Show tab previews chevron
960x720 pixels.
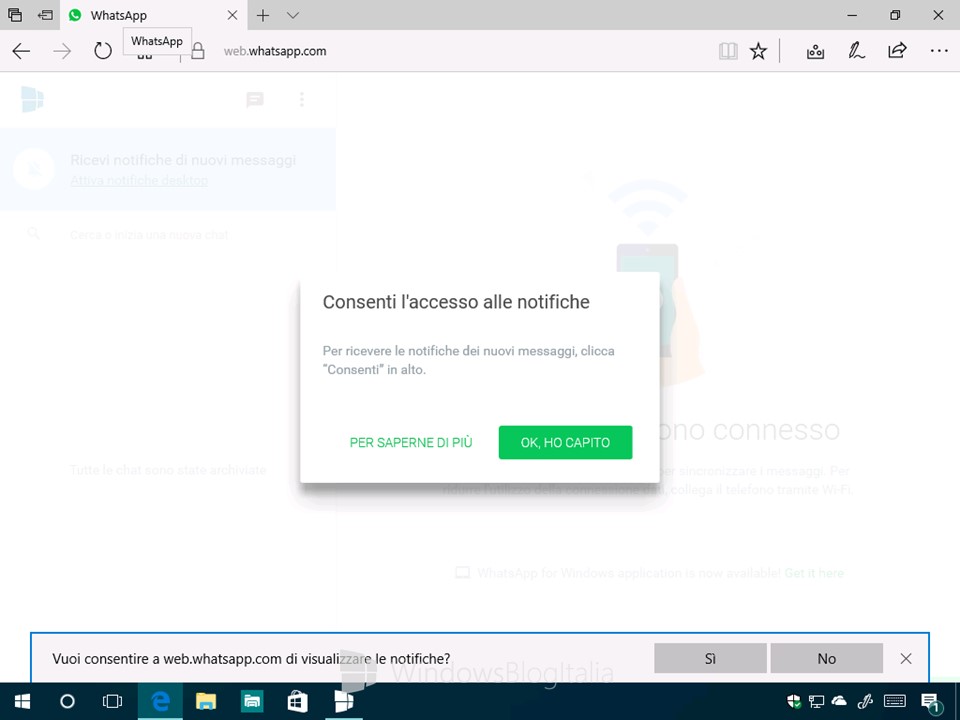(293, 15)
